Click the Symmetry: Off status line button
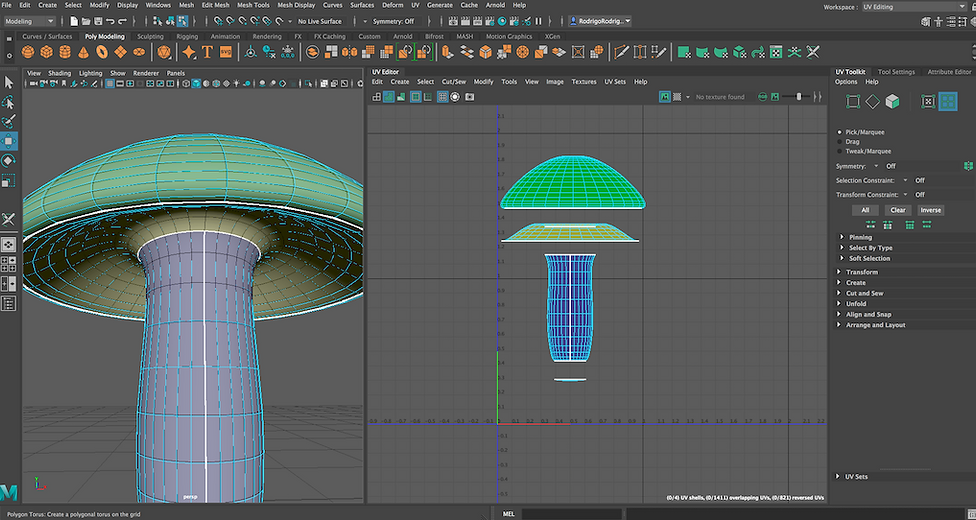 point(393,21)
